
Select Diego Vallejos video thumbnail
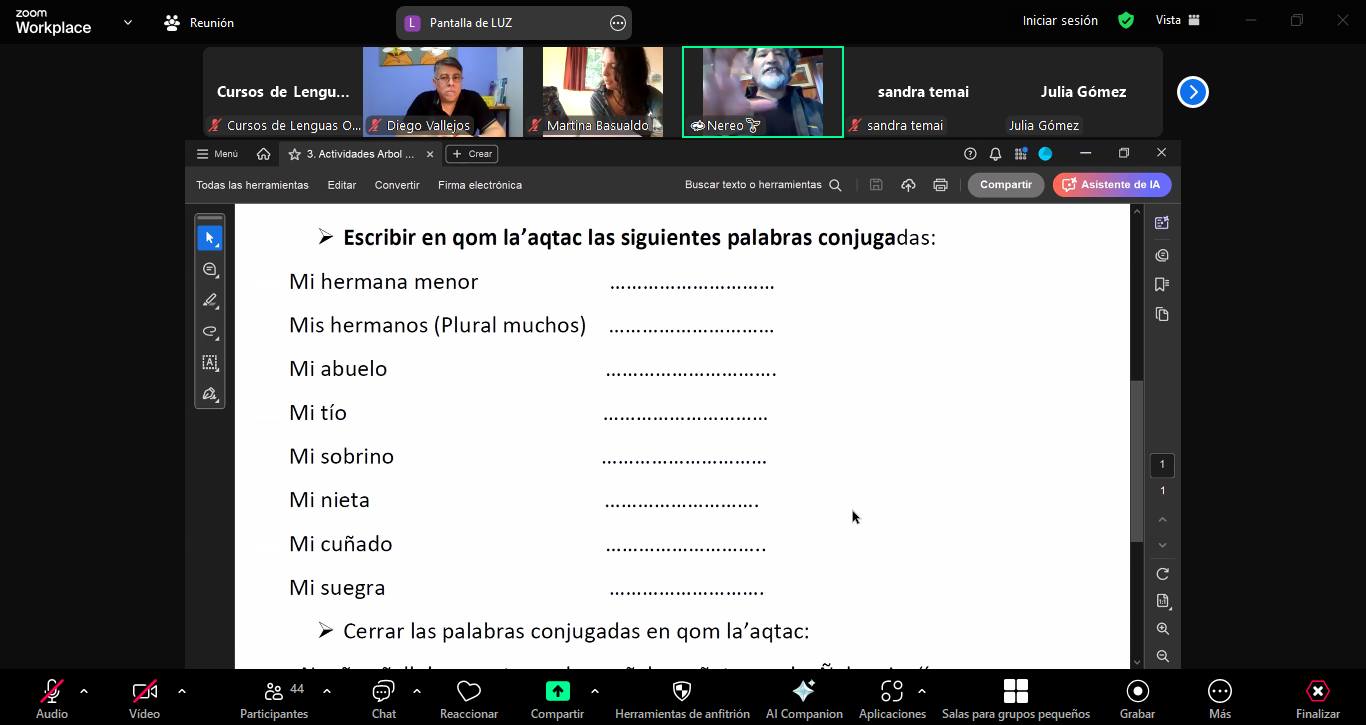pyautogui.click(x=442, y=91)
